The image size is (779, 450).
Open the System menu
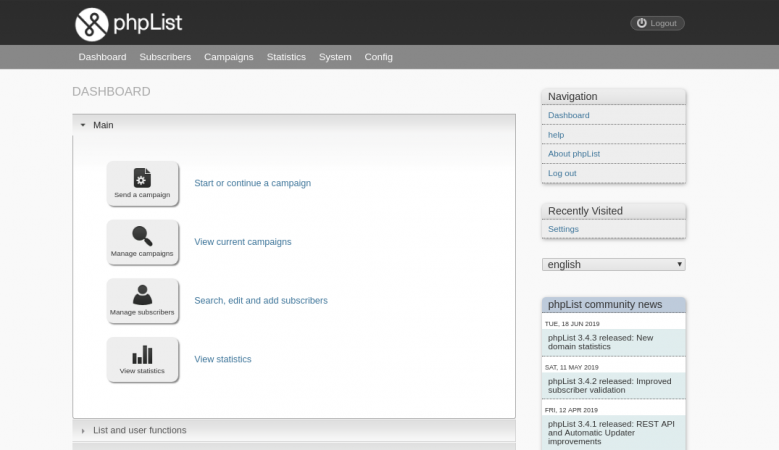pos(335,57)
